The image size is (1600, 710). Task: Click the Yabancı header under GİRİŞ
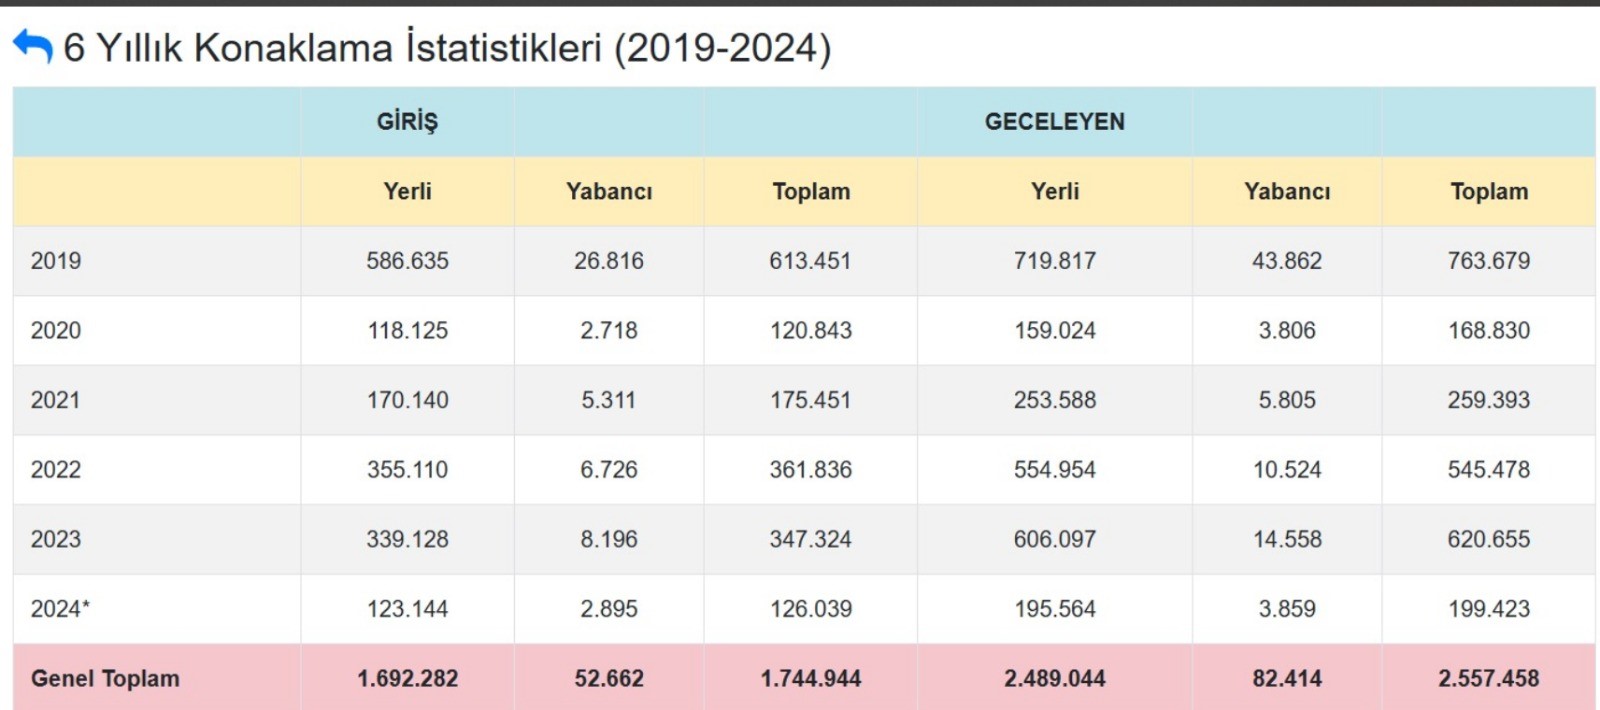click(610, 191)
